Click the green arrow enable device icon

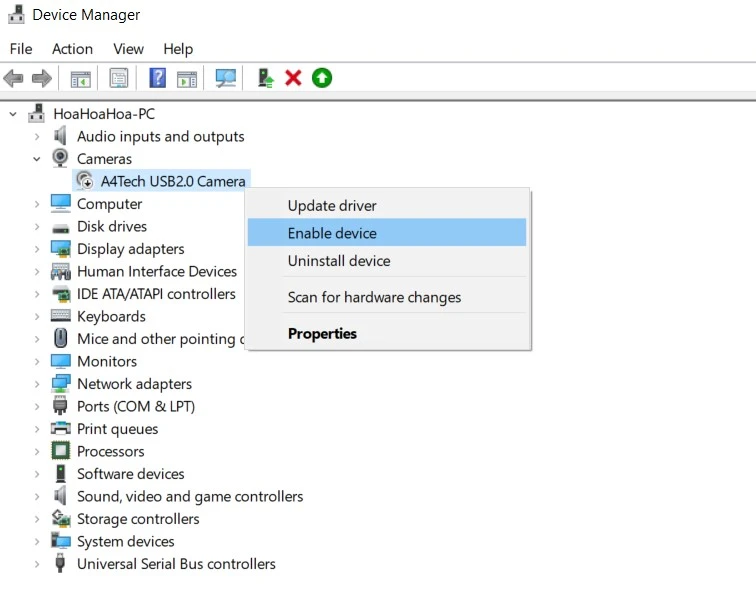(x=321, y=78)
